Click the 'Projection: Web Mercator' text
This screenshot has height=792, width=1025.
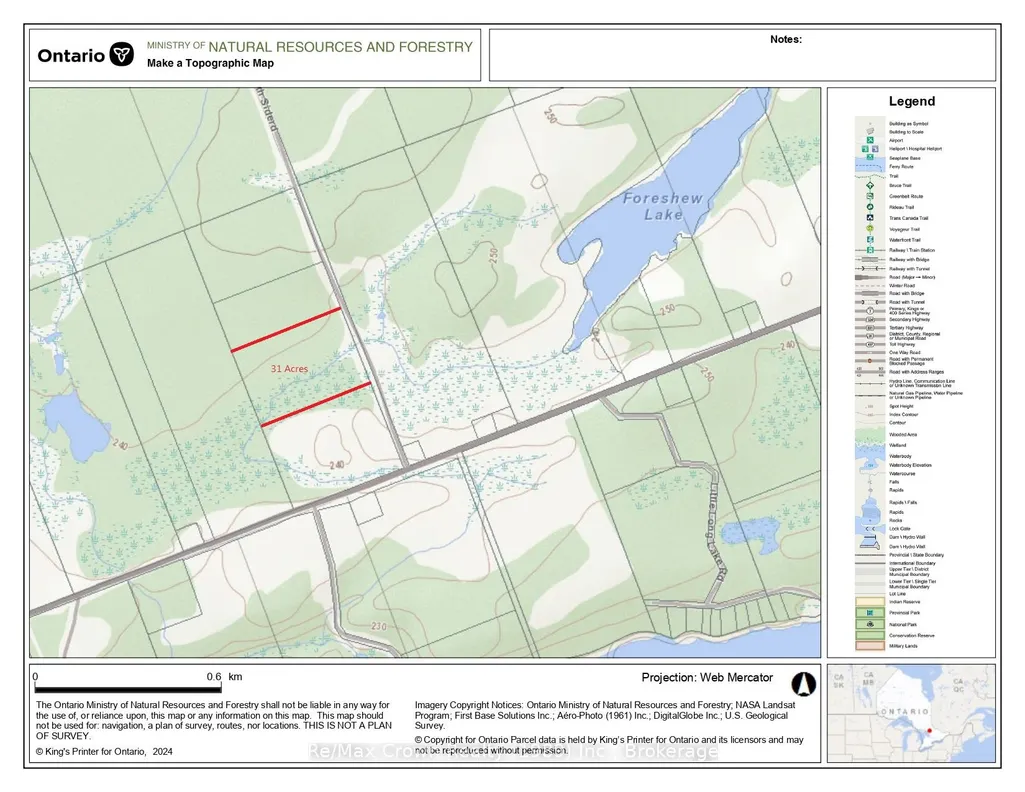pos(707,678)
